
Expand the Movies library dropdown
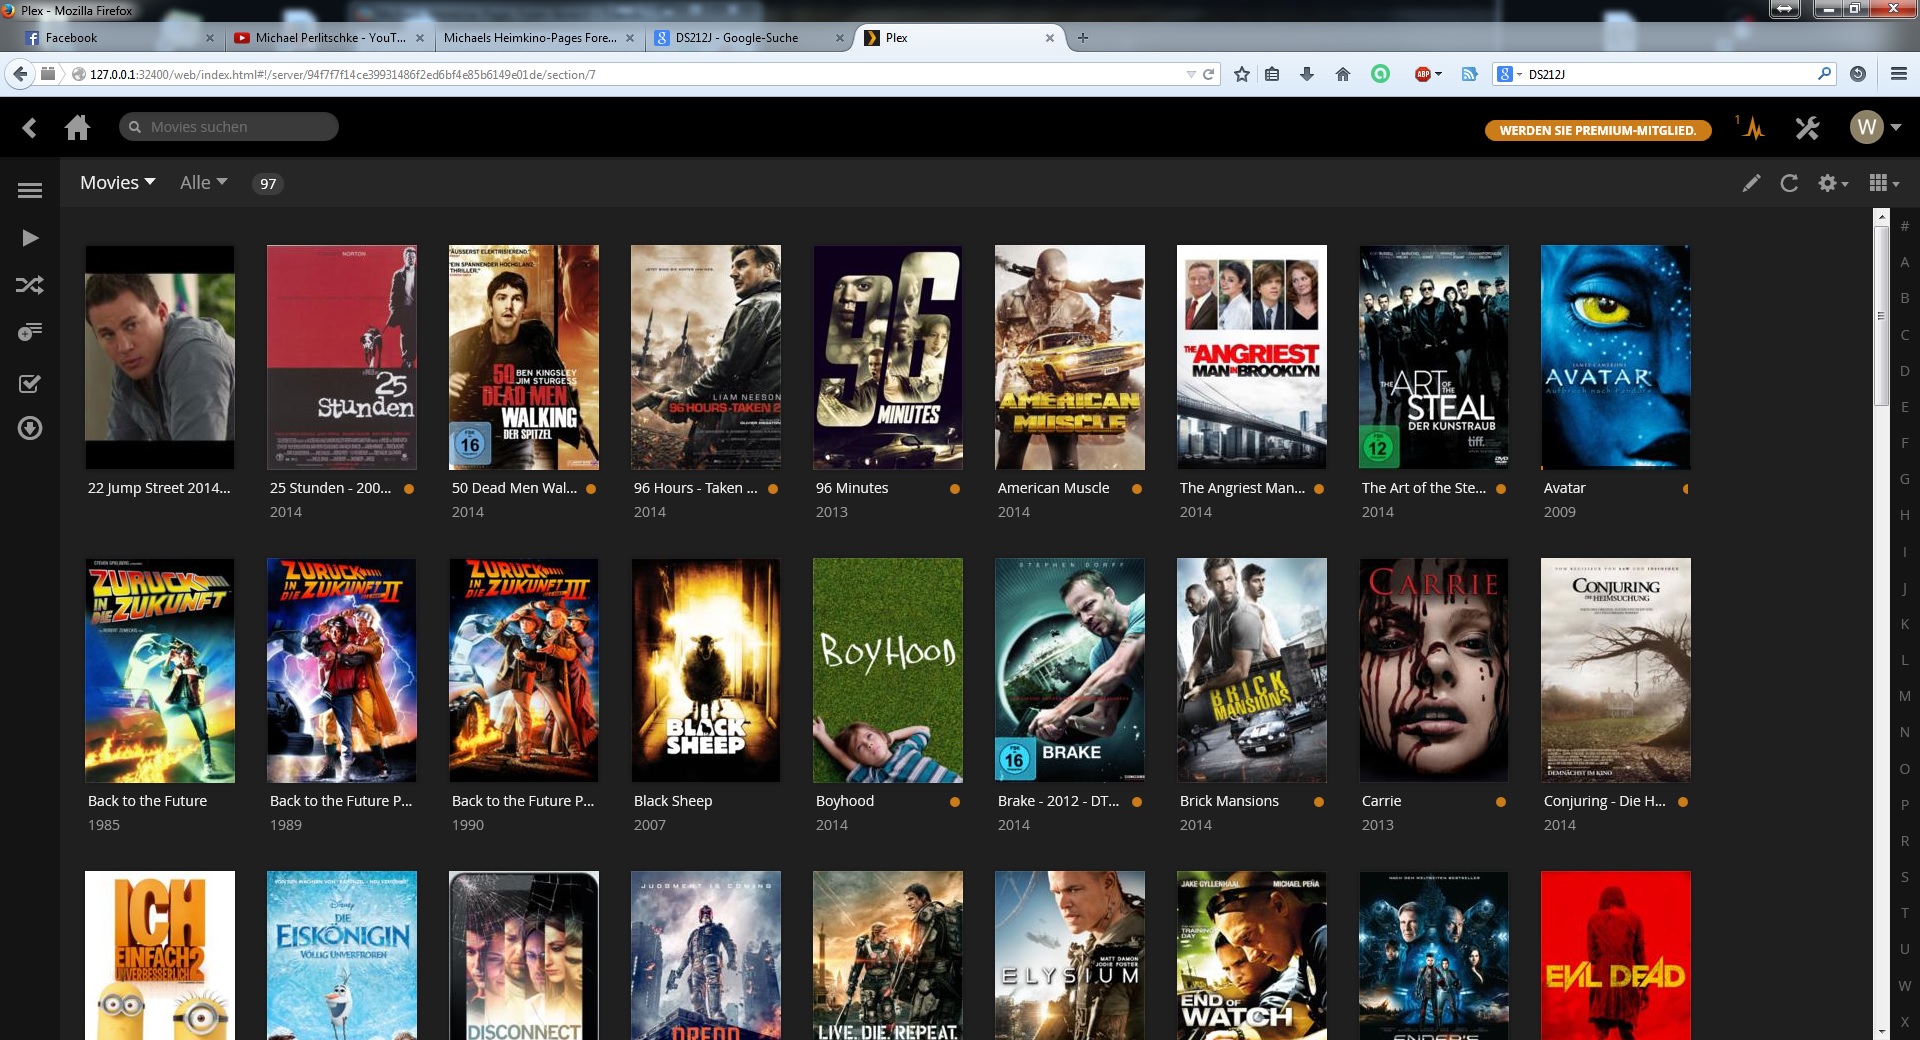118,183
